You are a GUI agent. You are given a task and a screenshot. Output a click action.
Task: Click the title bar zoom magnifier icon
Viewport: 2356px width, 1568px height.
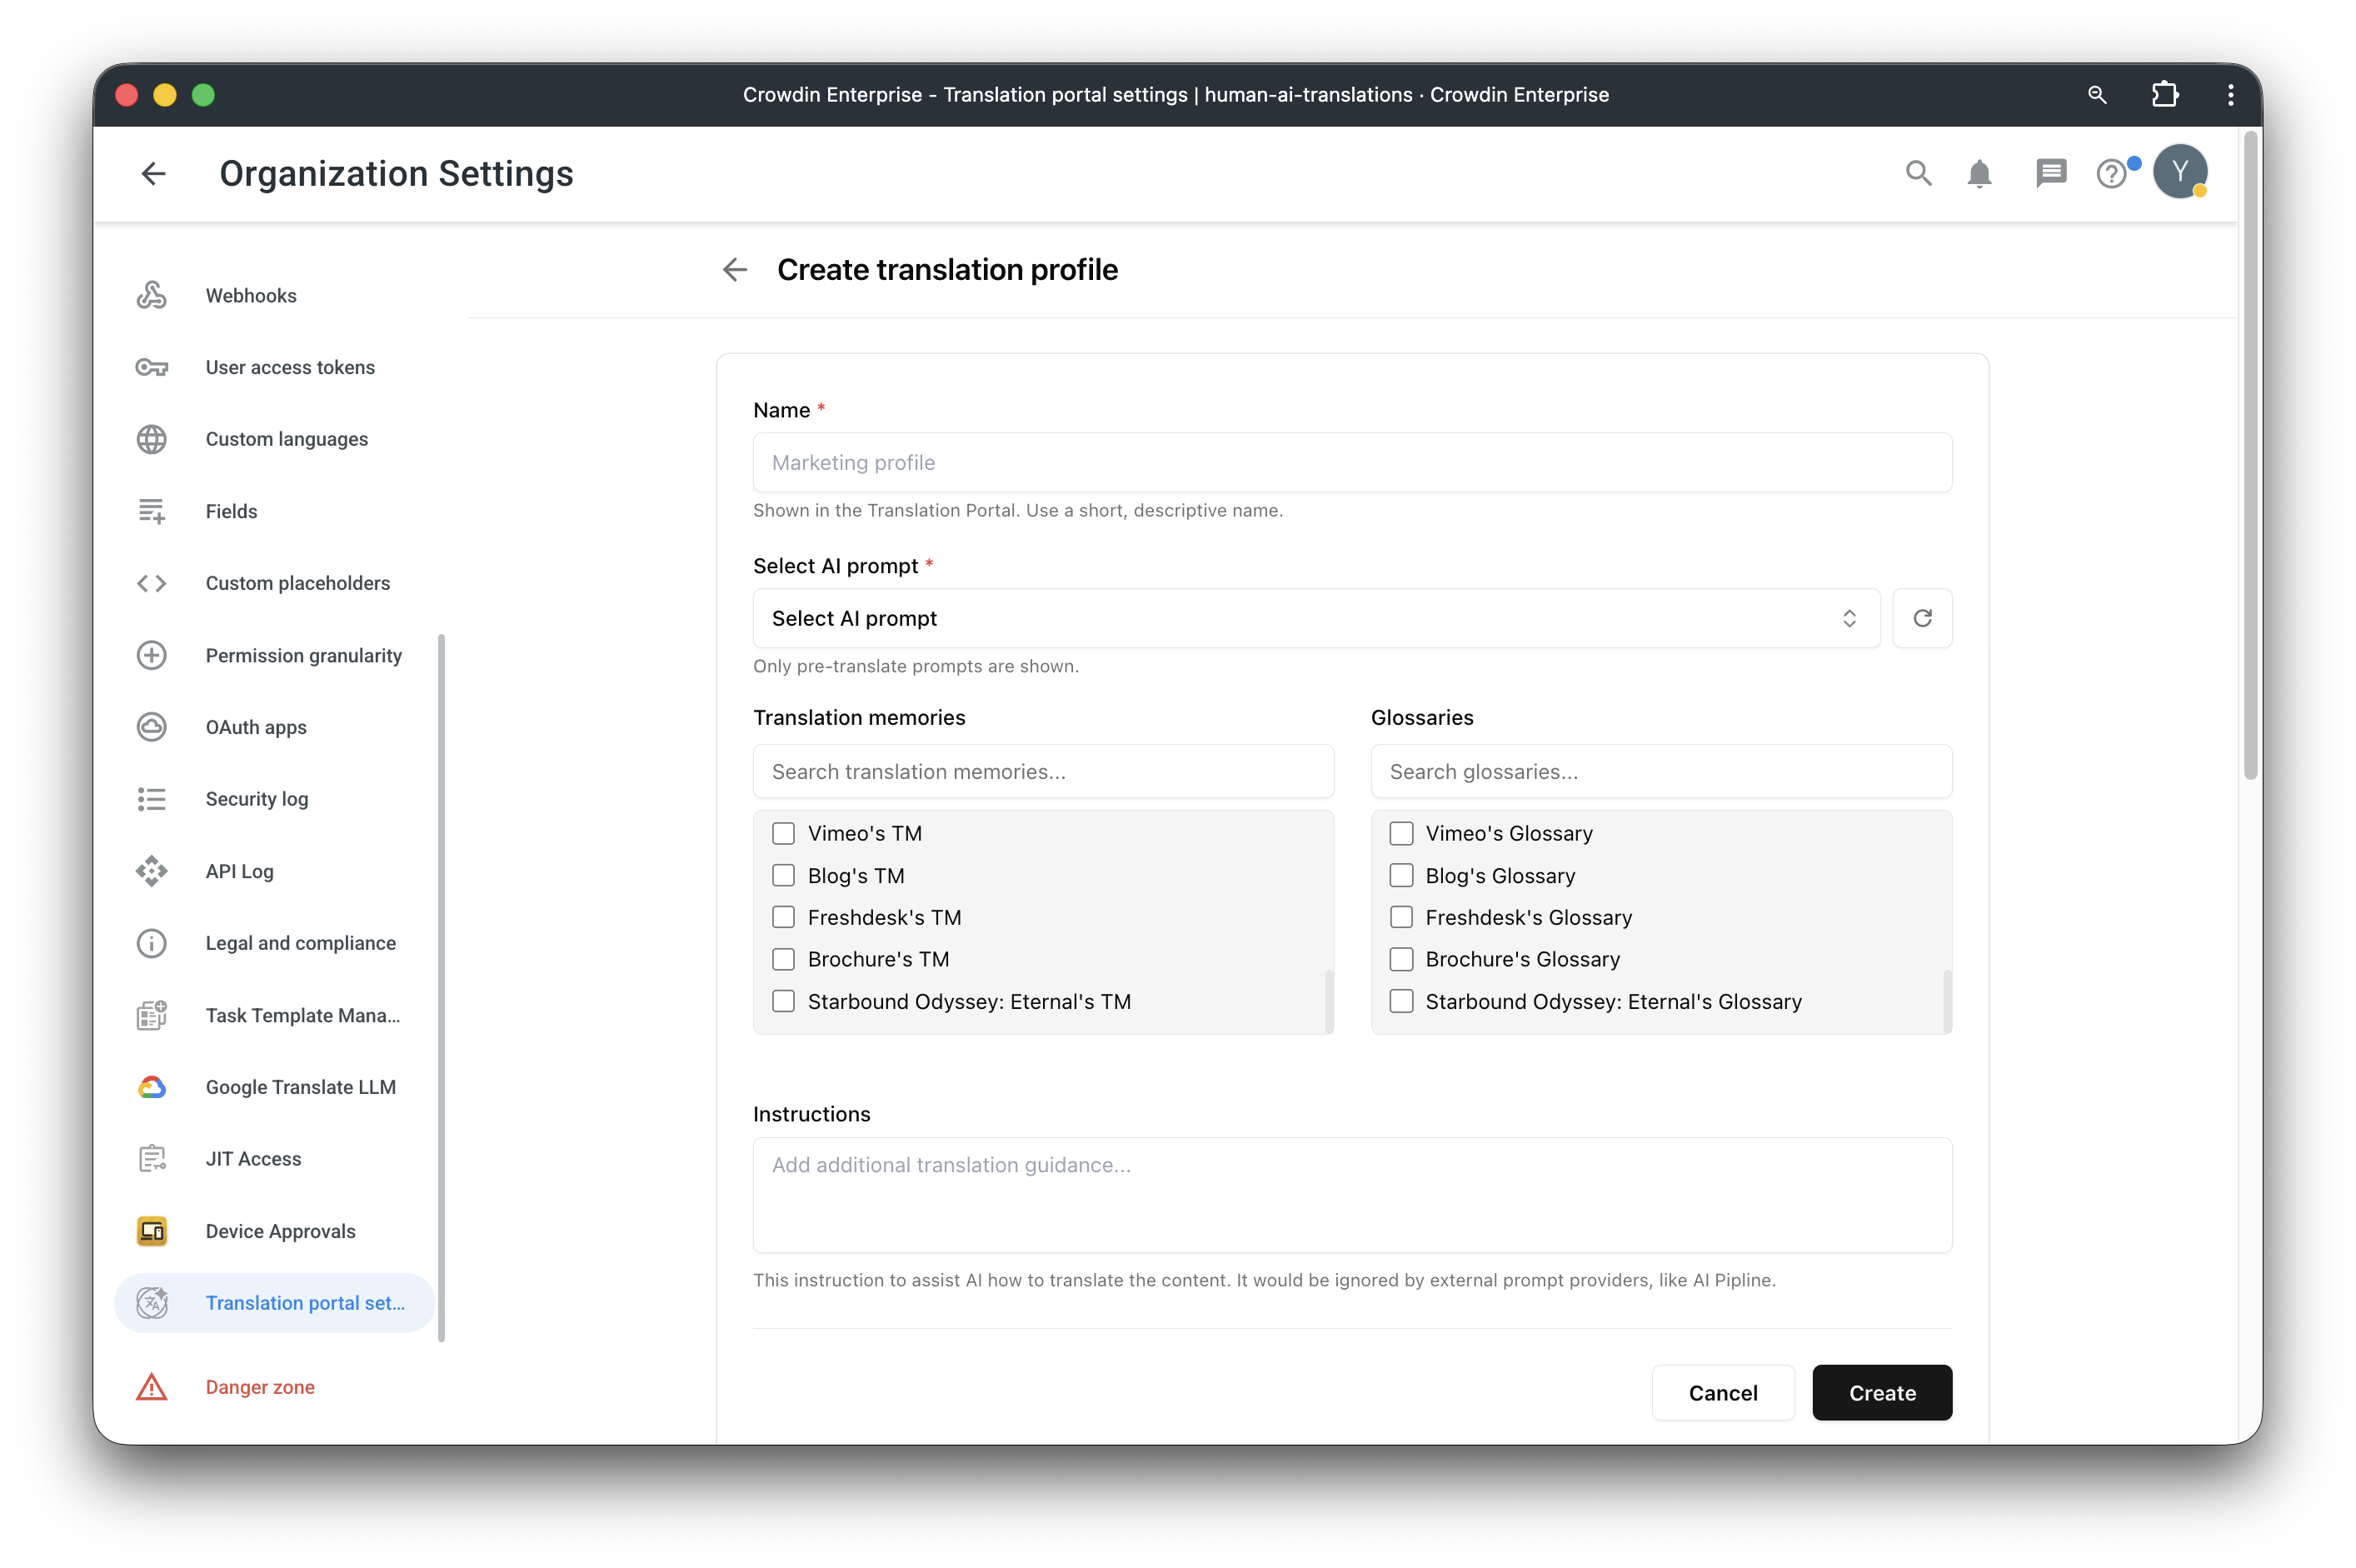(x=2097, y=94)
